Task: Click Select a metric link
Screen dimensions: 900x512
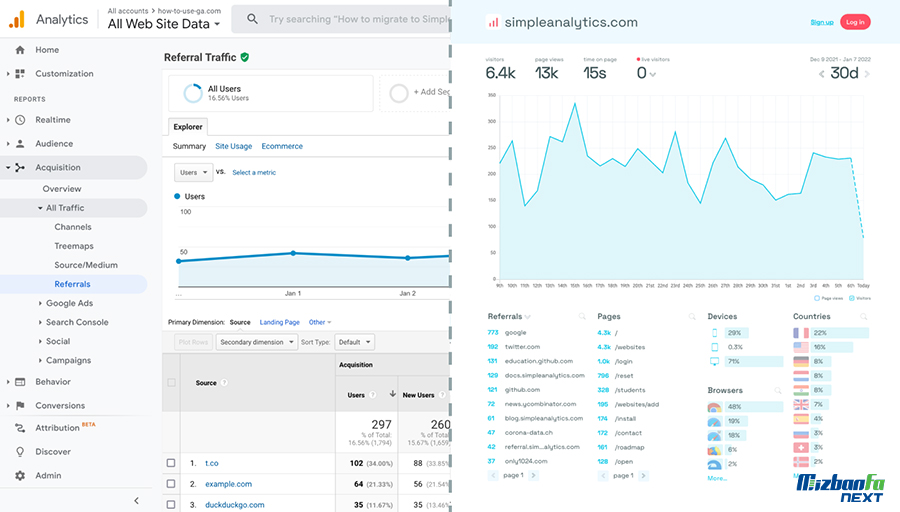Action: click(254, 172)
